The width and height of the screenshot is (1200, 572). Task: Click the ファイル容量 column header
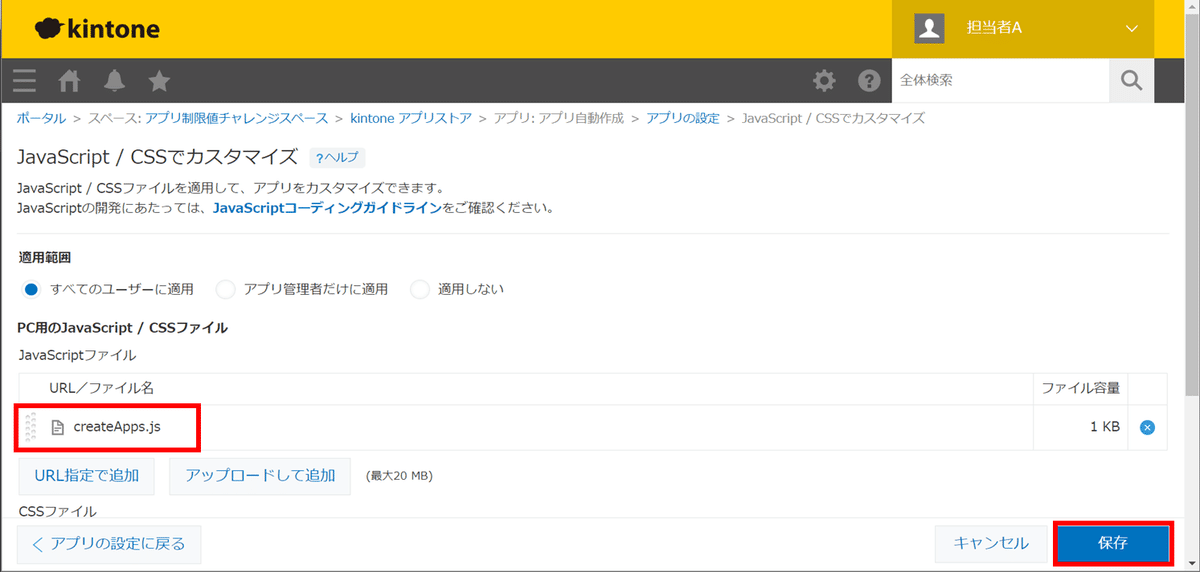click(1081, 388)
